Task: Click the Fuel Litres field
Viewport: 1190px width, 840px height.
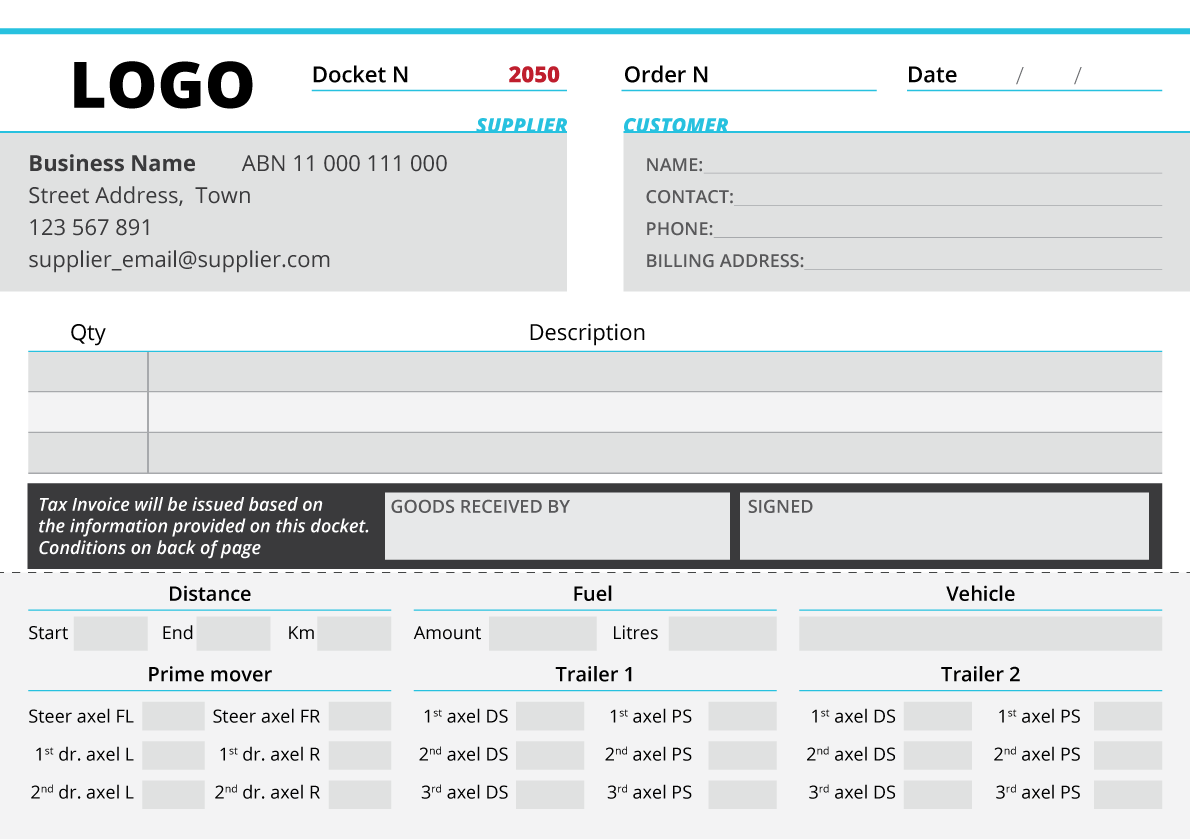Action: [722, 634]
